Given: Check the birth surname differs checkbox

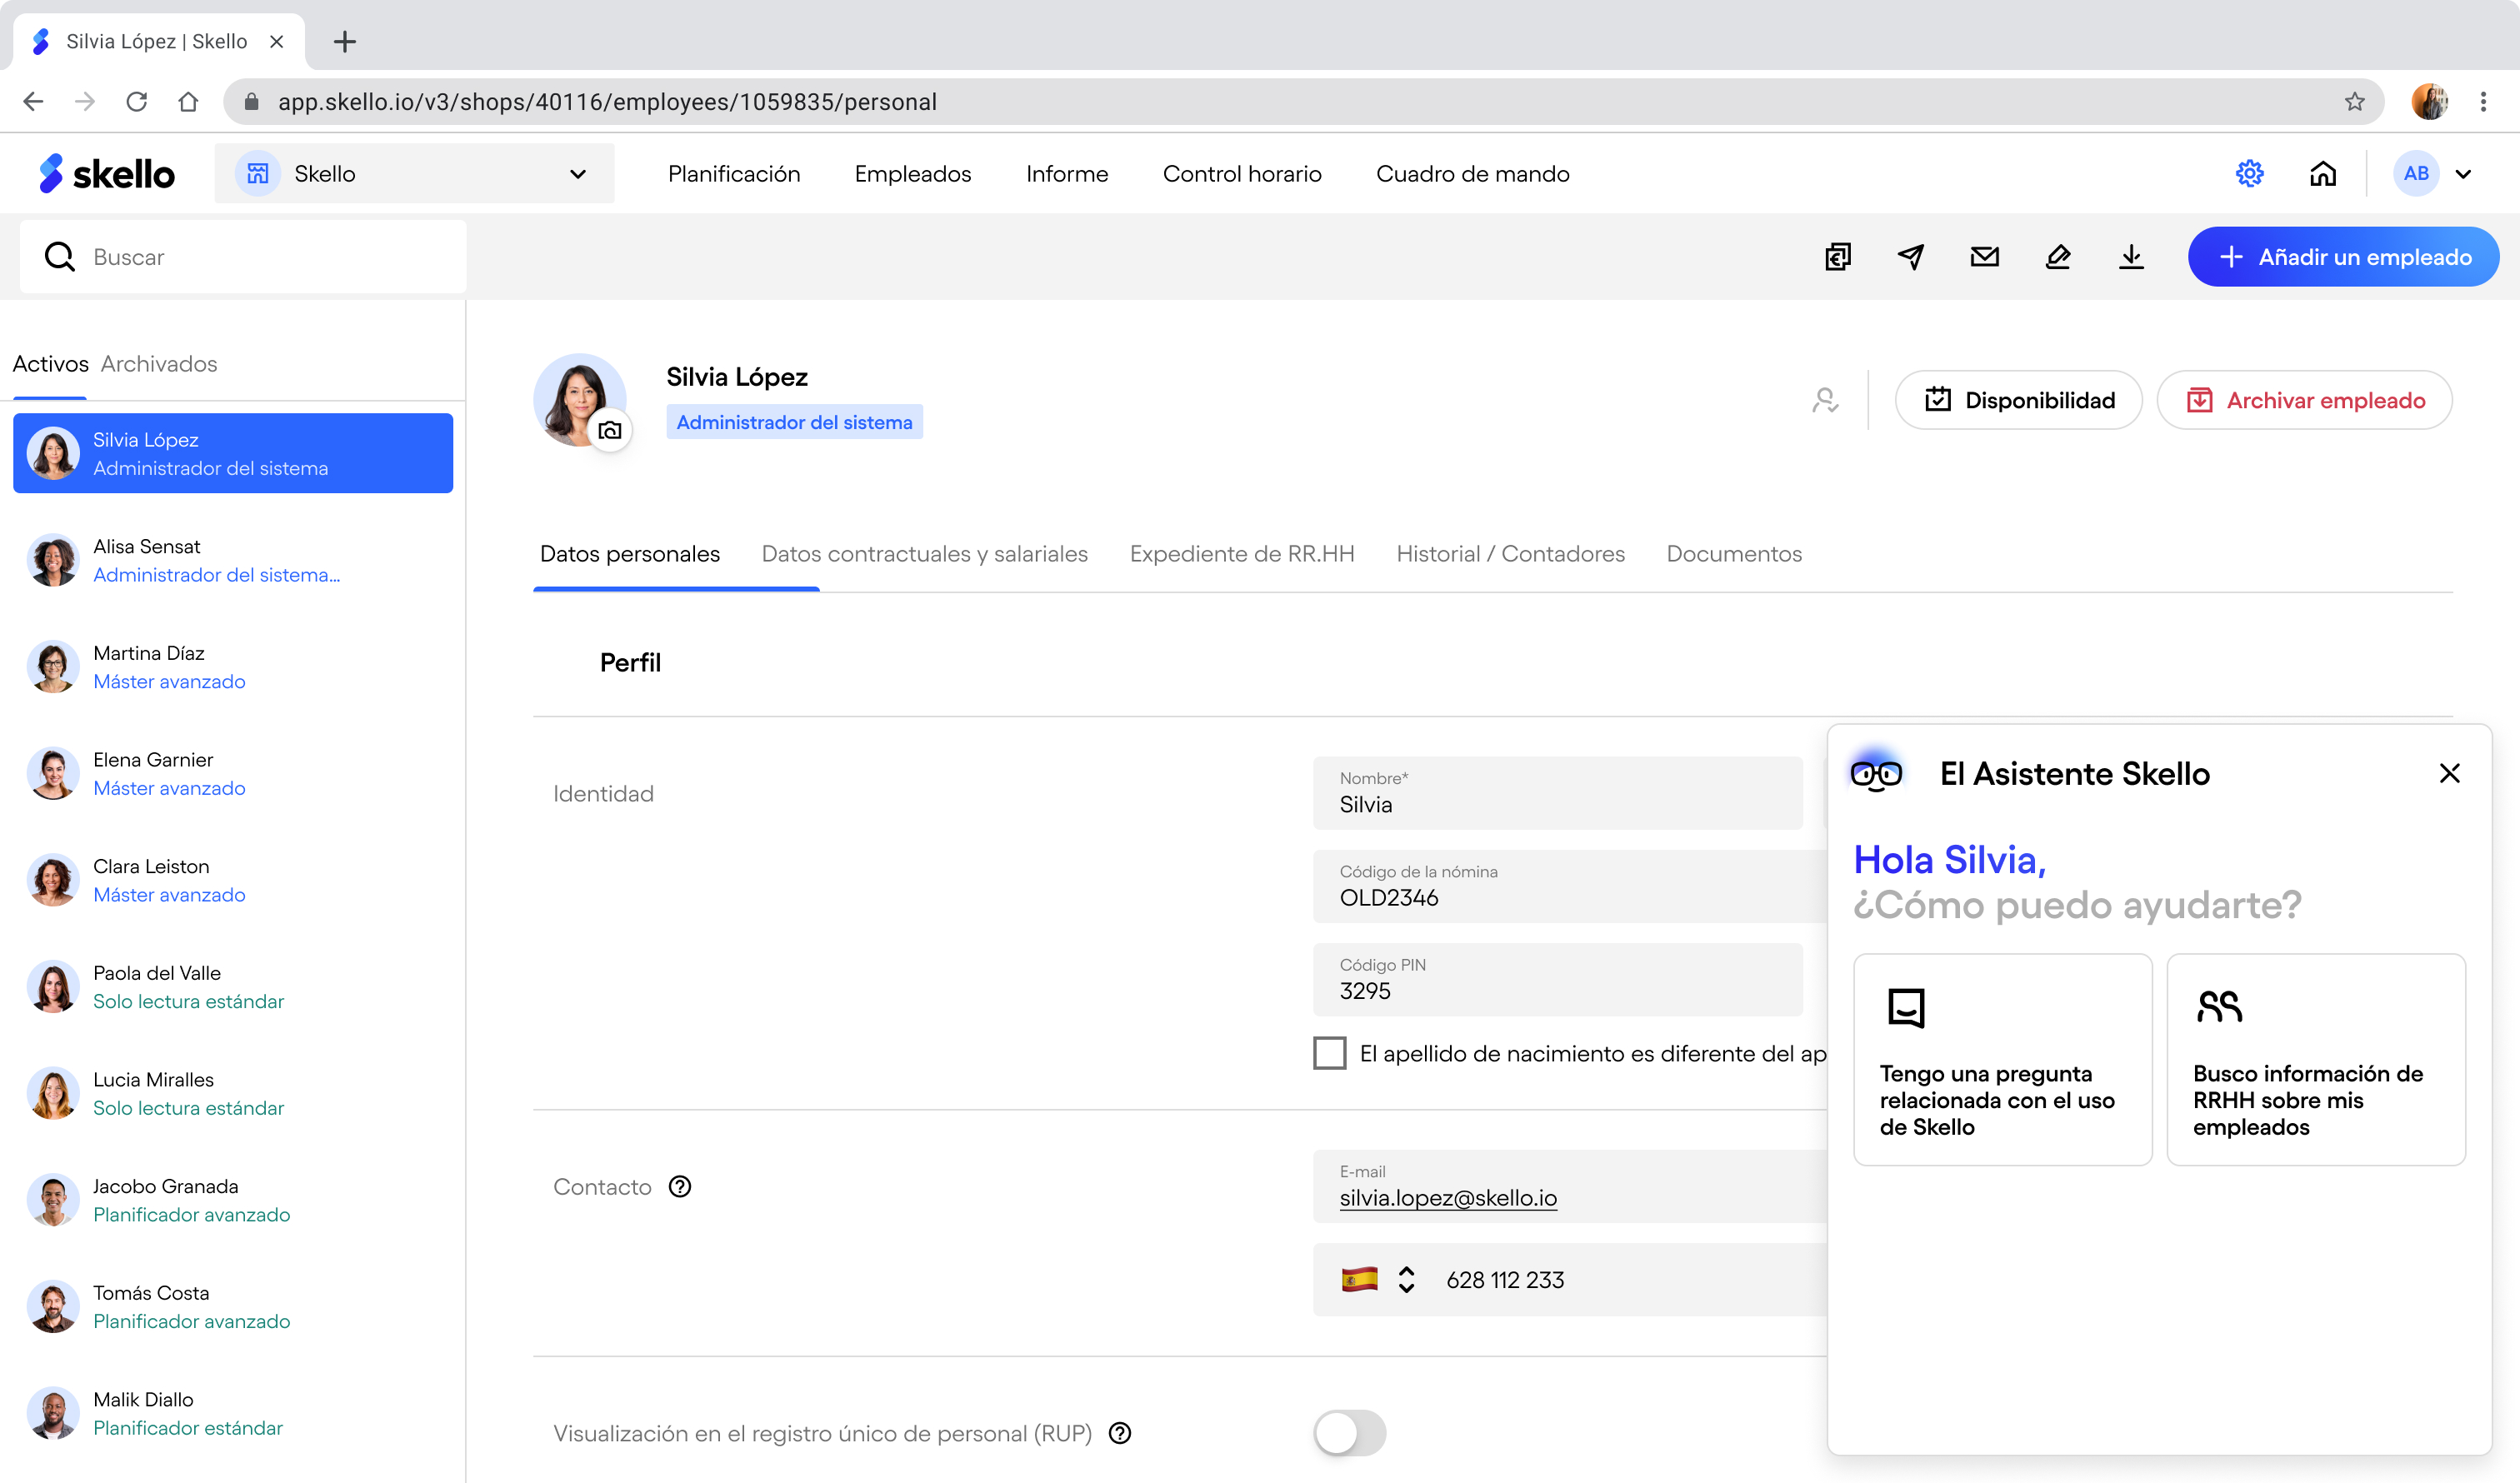Looking at the screenshot, I should pyautogui.click(x=1329, y=1053).
